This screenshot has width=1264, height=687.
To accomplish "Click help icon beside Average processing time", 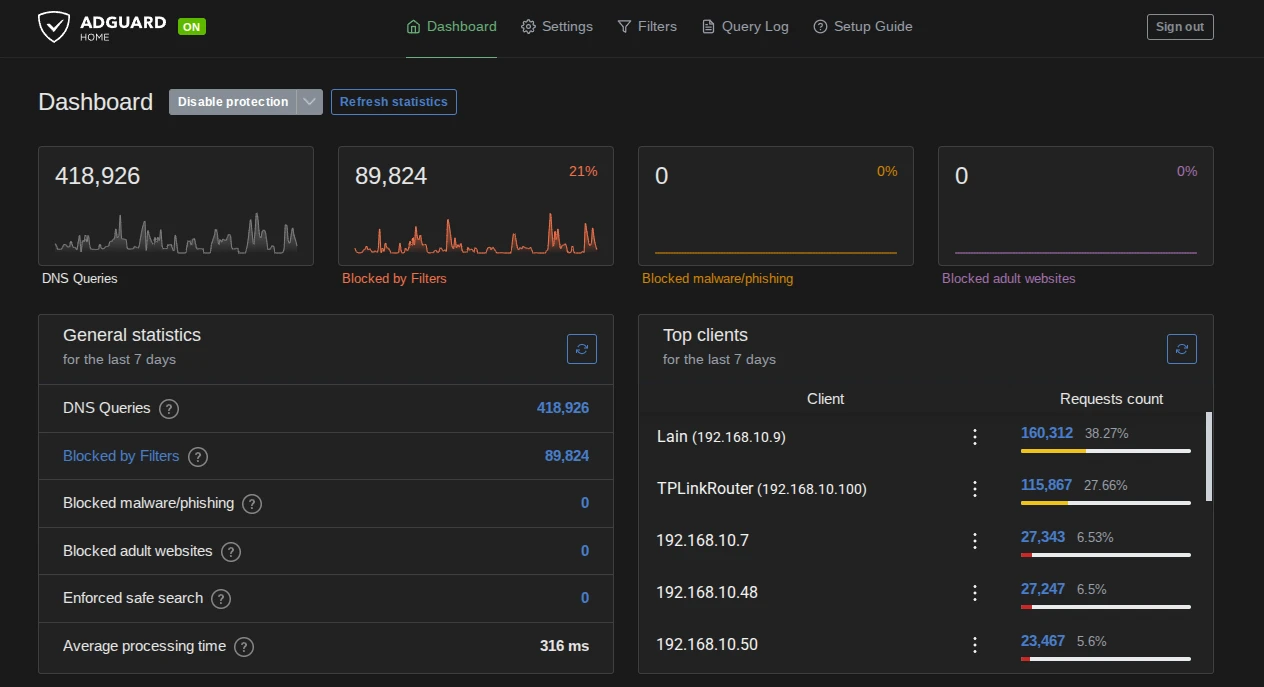I will point(244,647).
